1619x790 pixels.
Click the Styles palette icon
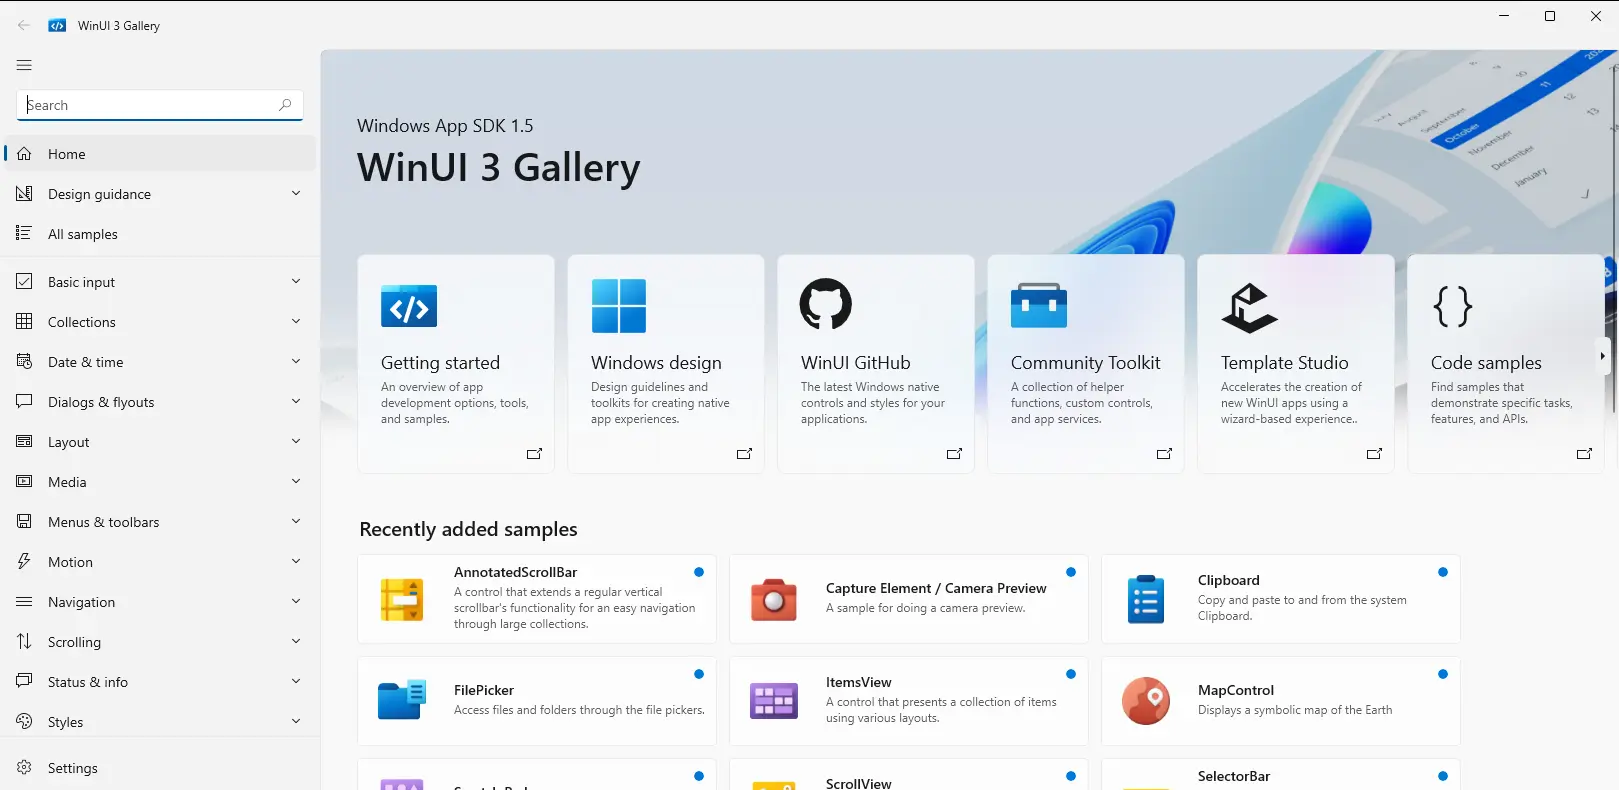click(24, 722)
